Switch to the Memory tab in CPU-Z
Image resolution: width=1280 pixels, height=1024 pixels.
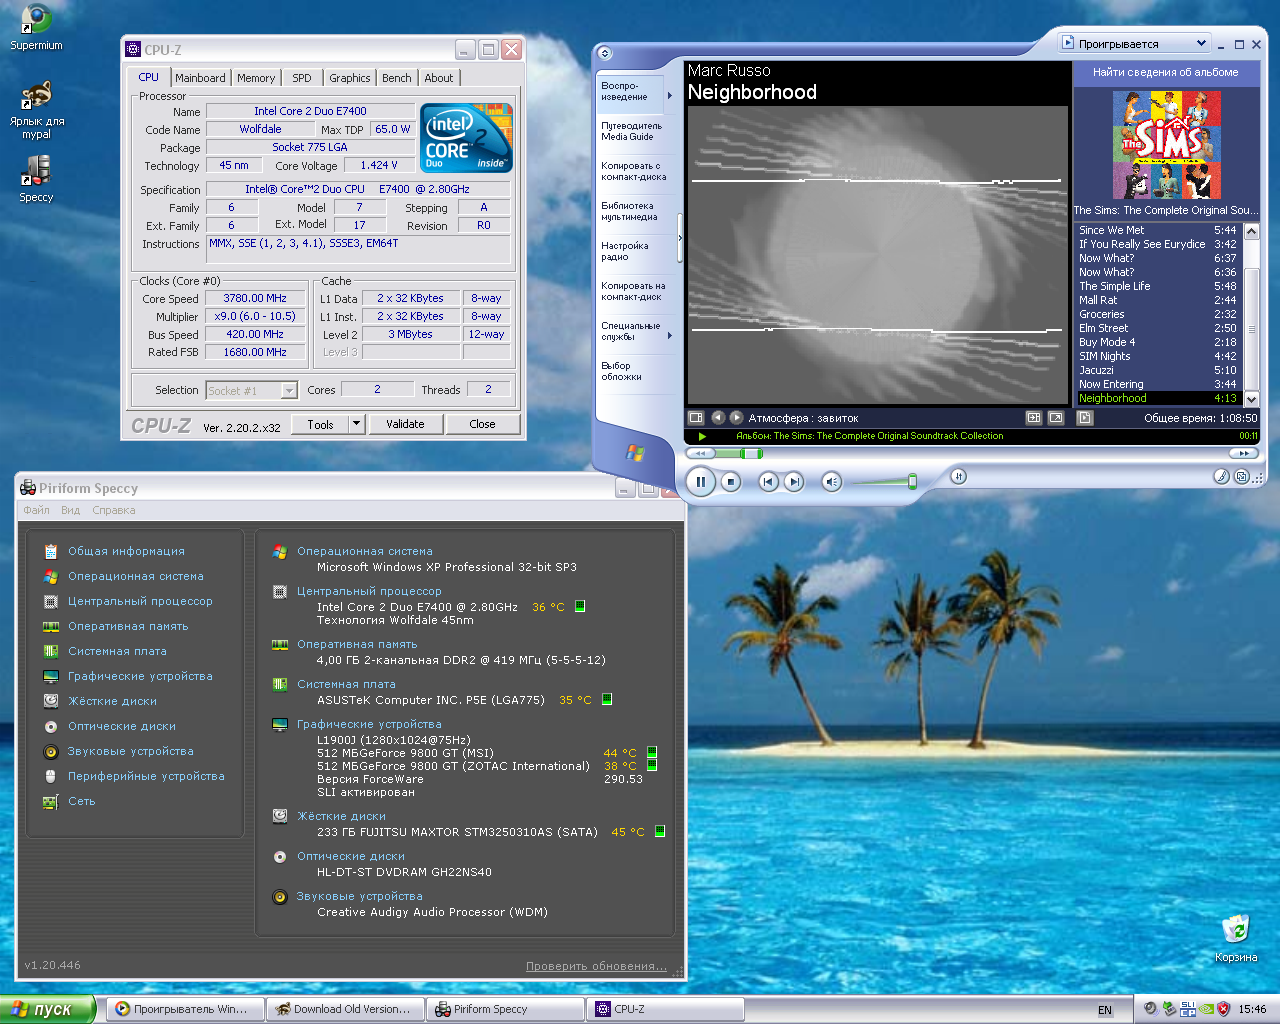pyautogui.click(x=256, y=78)
